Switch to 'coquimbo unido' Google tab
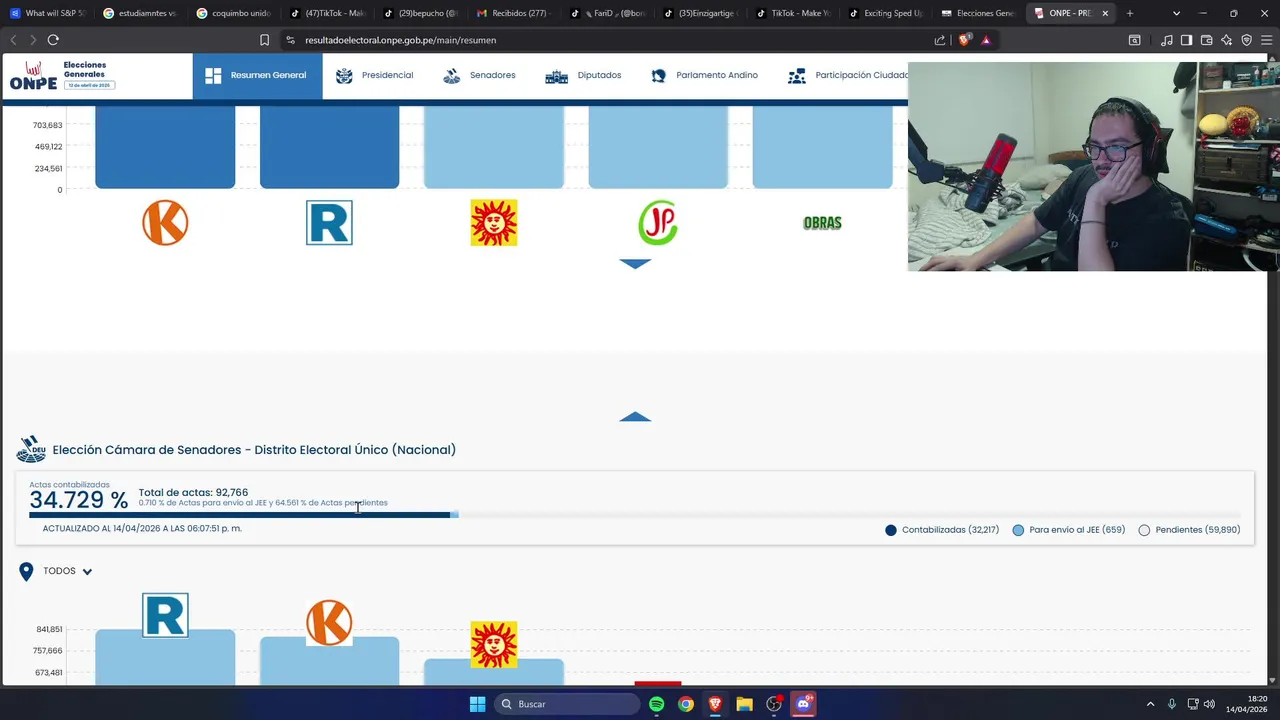The image size is (1280, 720). [x=233, y=13]
